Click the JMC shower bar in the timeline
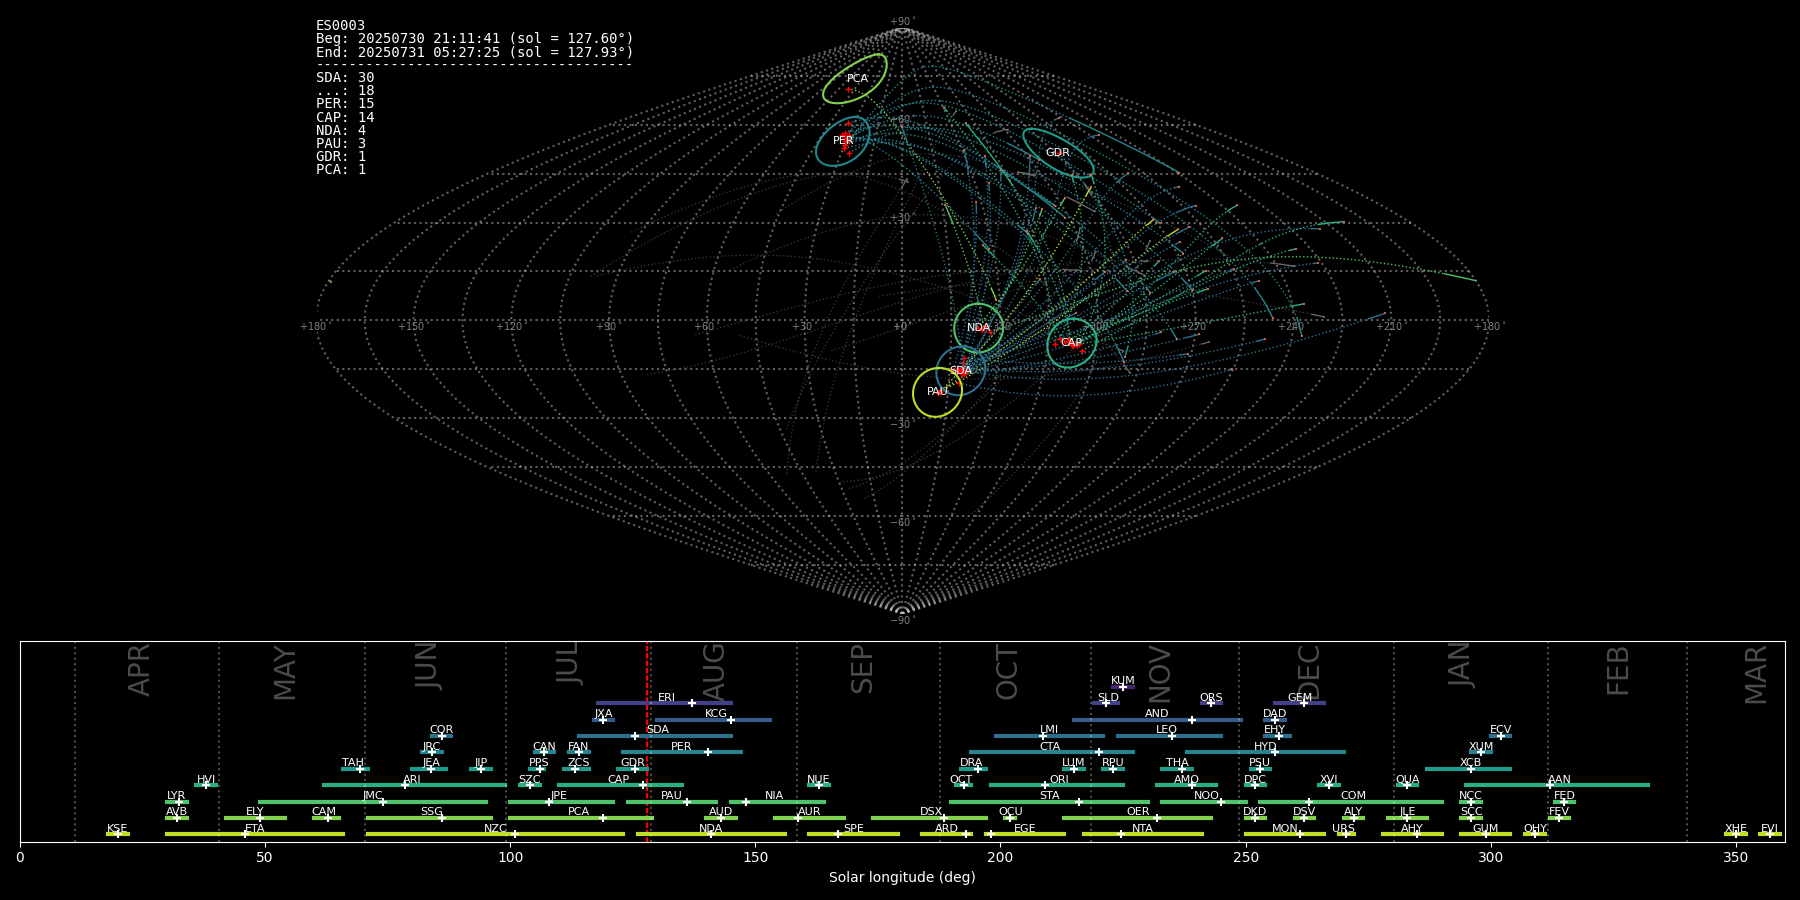Viewport: 1800px width, 900px height. pyautogui.click(x=373, y=801)
